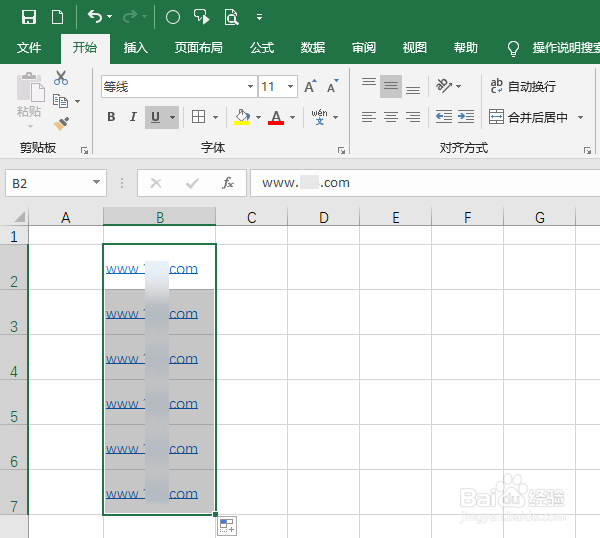Open the undo history dropdown arrow
600x538 pixels.
point(109,16)
